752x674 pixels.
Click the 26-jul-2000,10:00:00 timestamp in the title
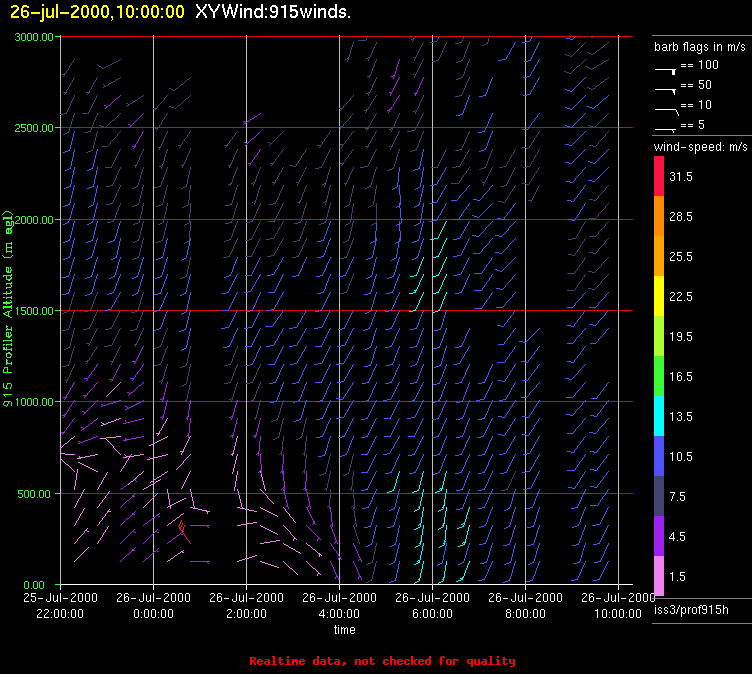[x=97, y=12]
